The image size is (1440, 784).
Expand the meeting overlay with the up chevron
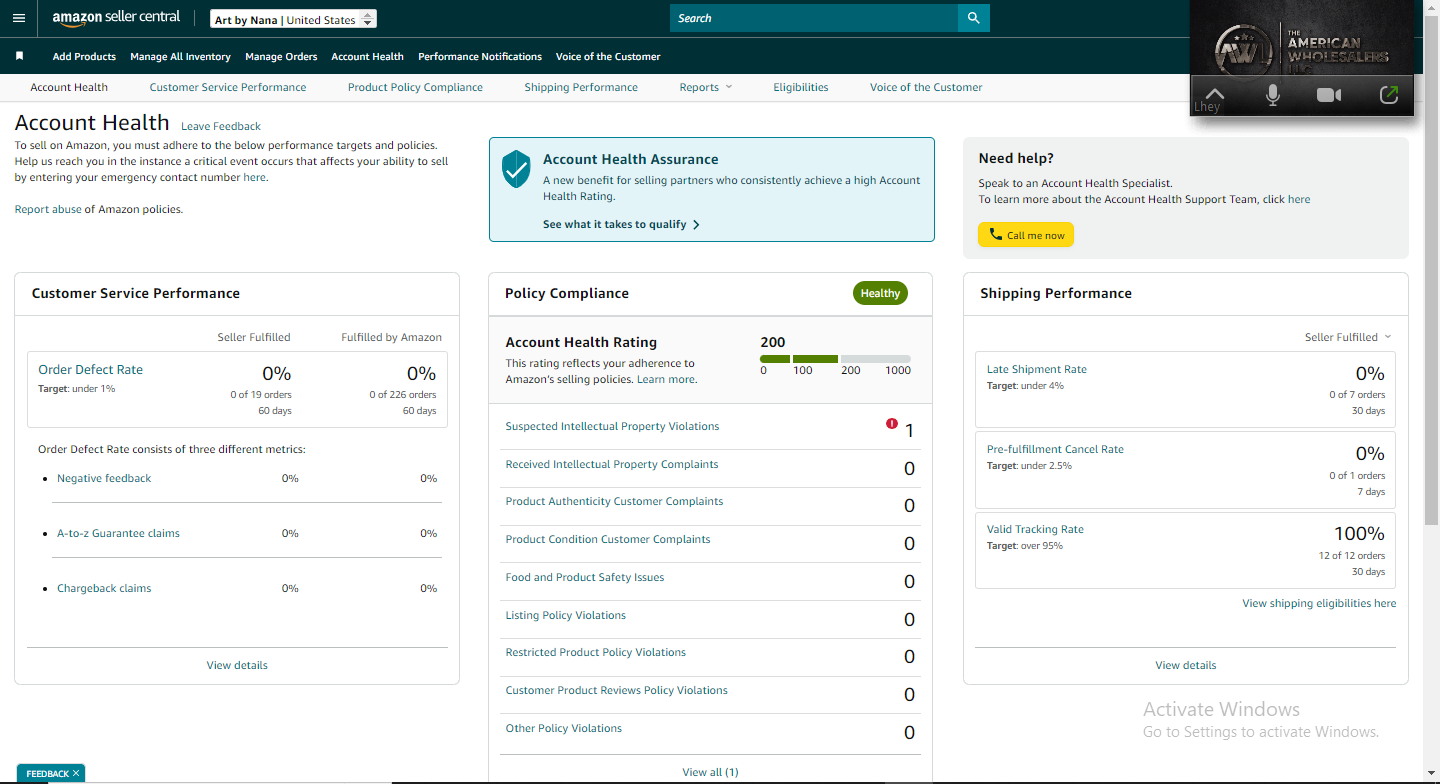[x=1214, y=93]
